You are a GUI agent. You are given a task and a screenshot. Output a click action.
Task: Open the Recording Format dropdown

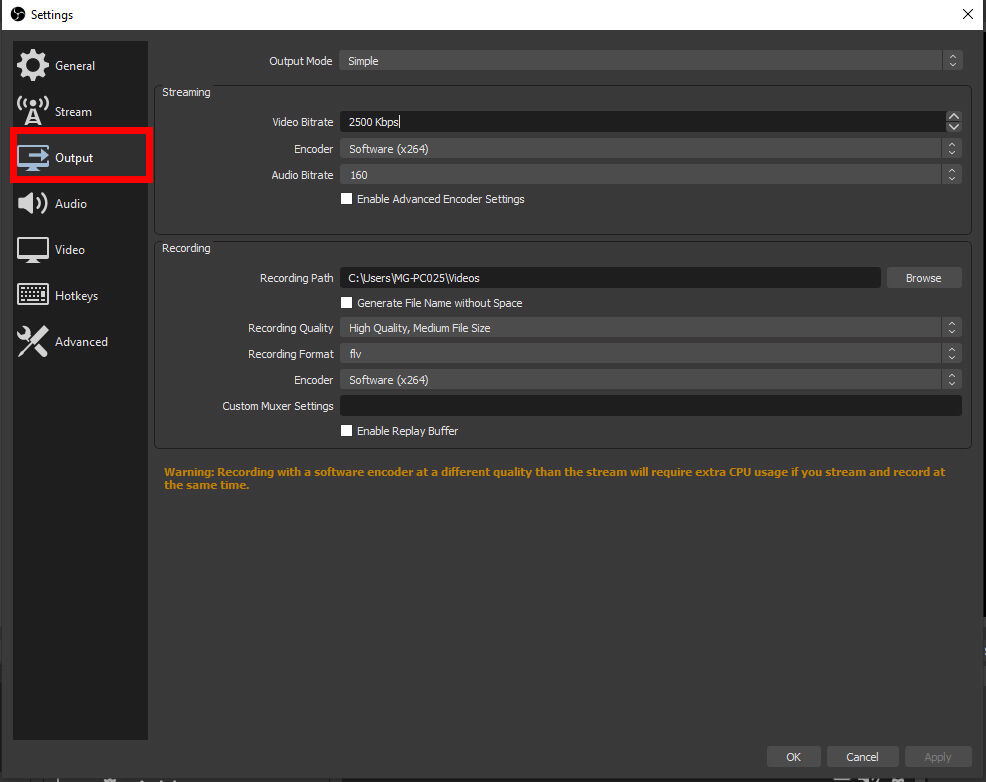coord(650,354)
